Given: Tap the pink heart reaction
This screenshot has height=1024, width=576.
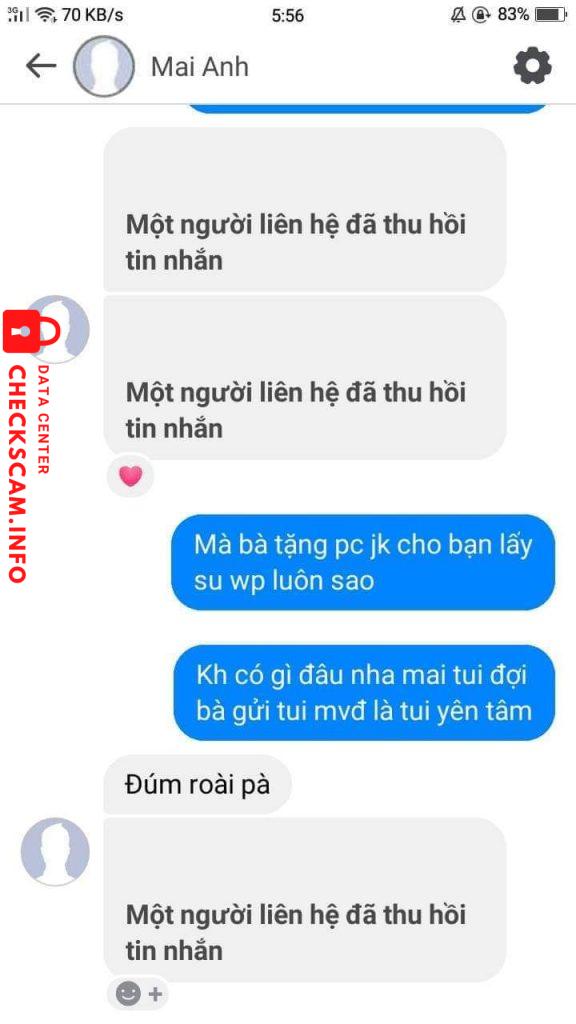Looking at the screenshot, I should pyautogui.click(x=131, y=476).
